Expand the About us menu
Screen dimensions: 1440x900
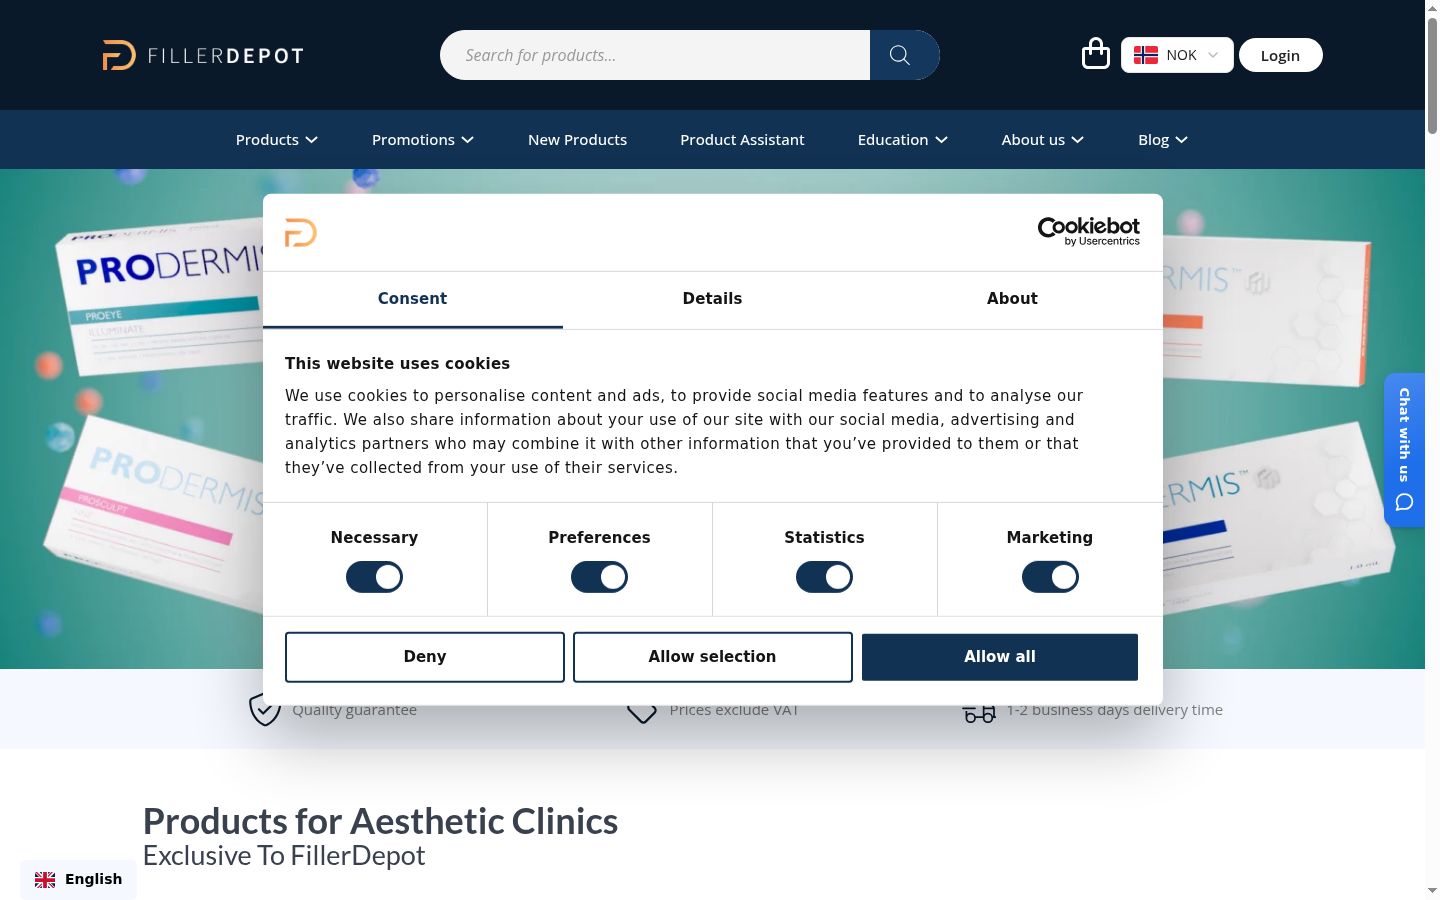[1043, 140]
